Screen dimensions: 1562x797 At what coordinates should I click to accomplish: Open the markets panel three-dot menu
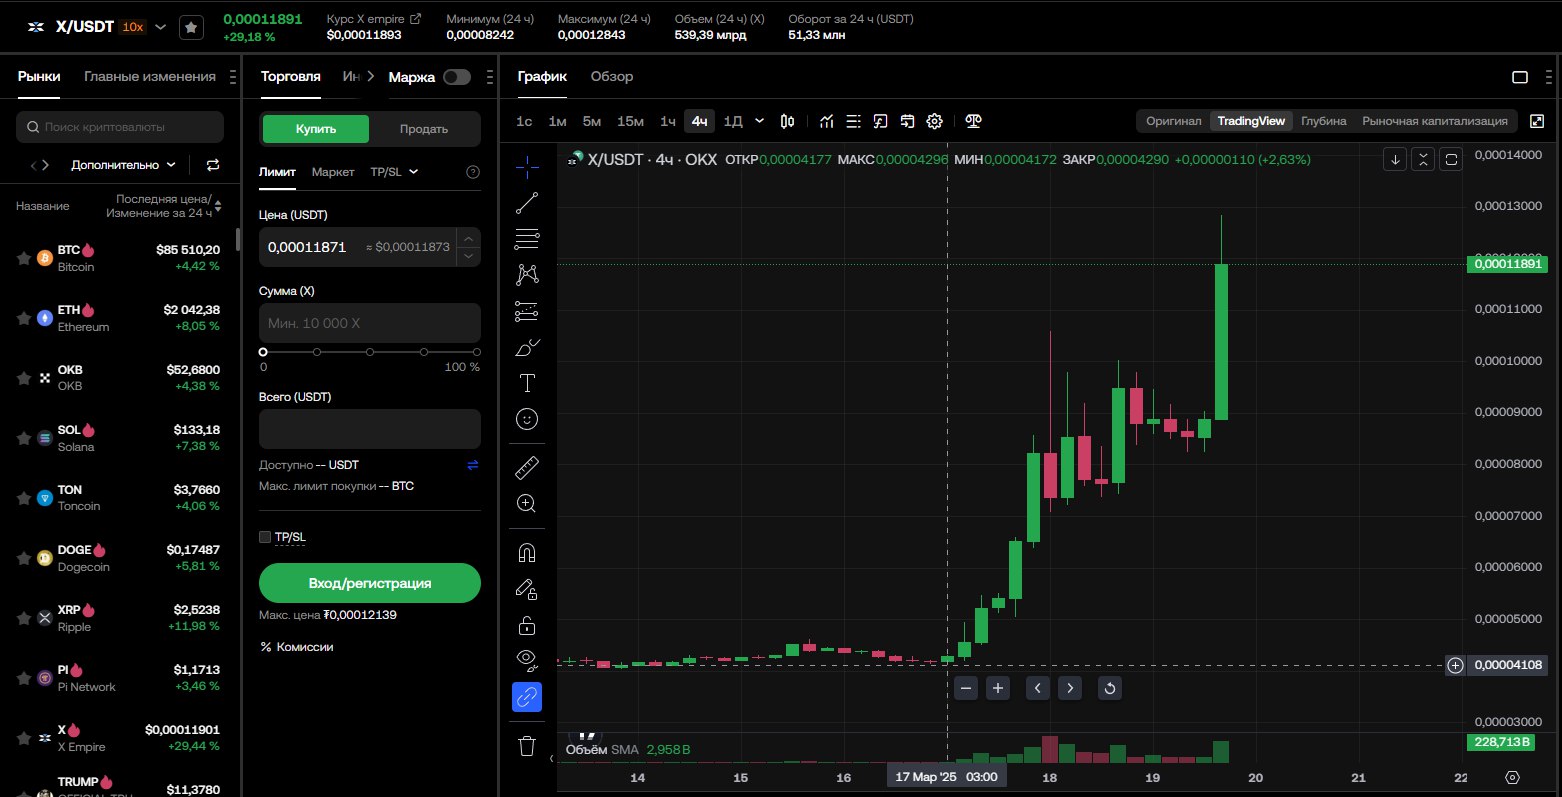pyautogui.click(x=233, y=77)
